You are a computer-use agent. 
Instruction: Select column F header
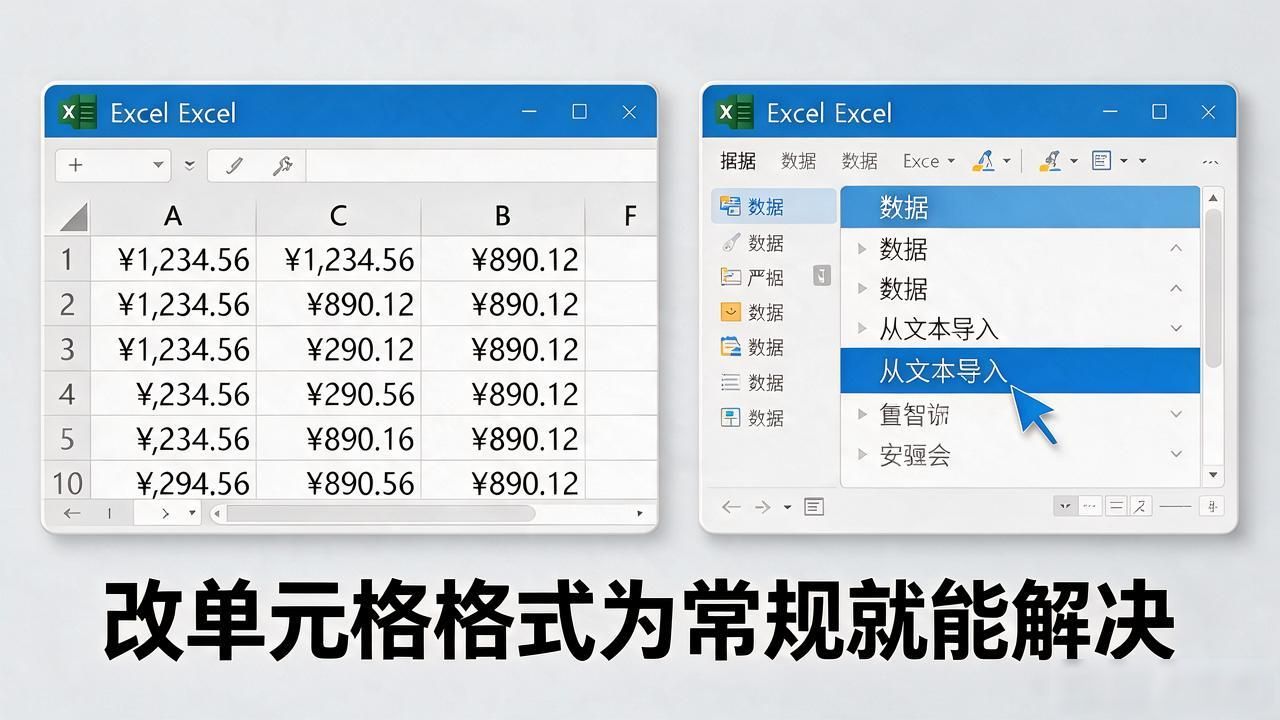(621, 216)
